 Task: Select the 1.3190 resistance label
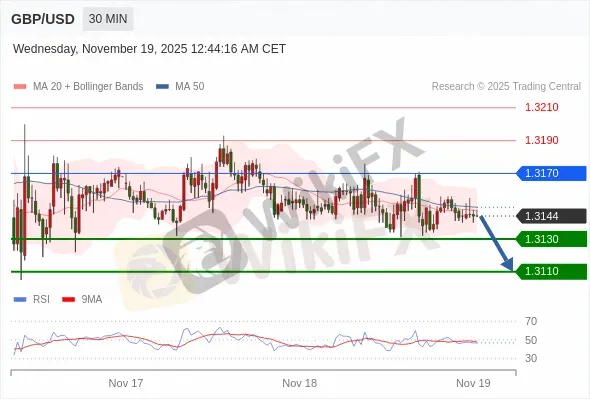pos(542,140)
